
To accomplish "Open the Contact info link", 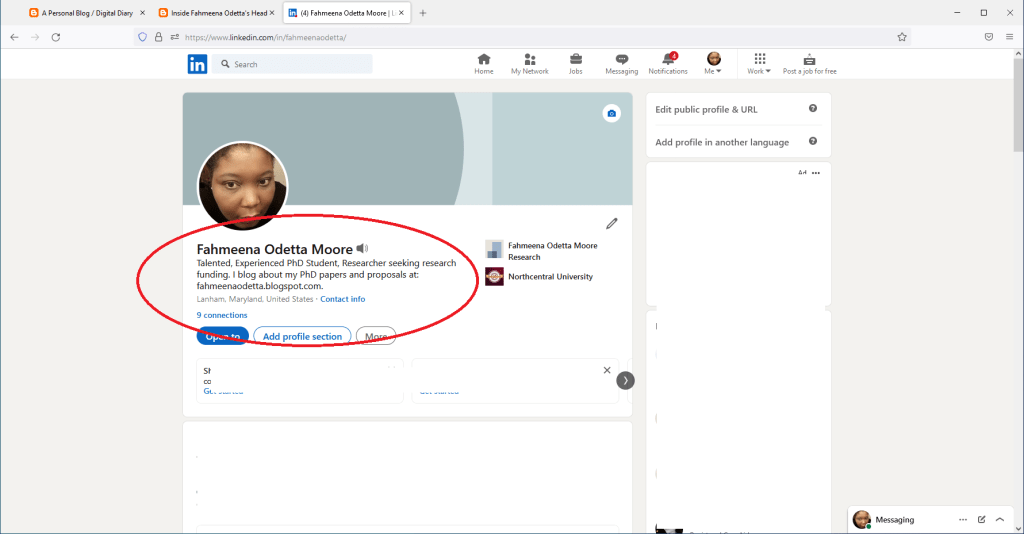I will 343,299.
